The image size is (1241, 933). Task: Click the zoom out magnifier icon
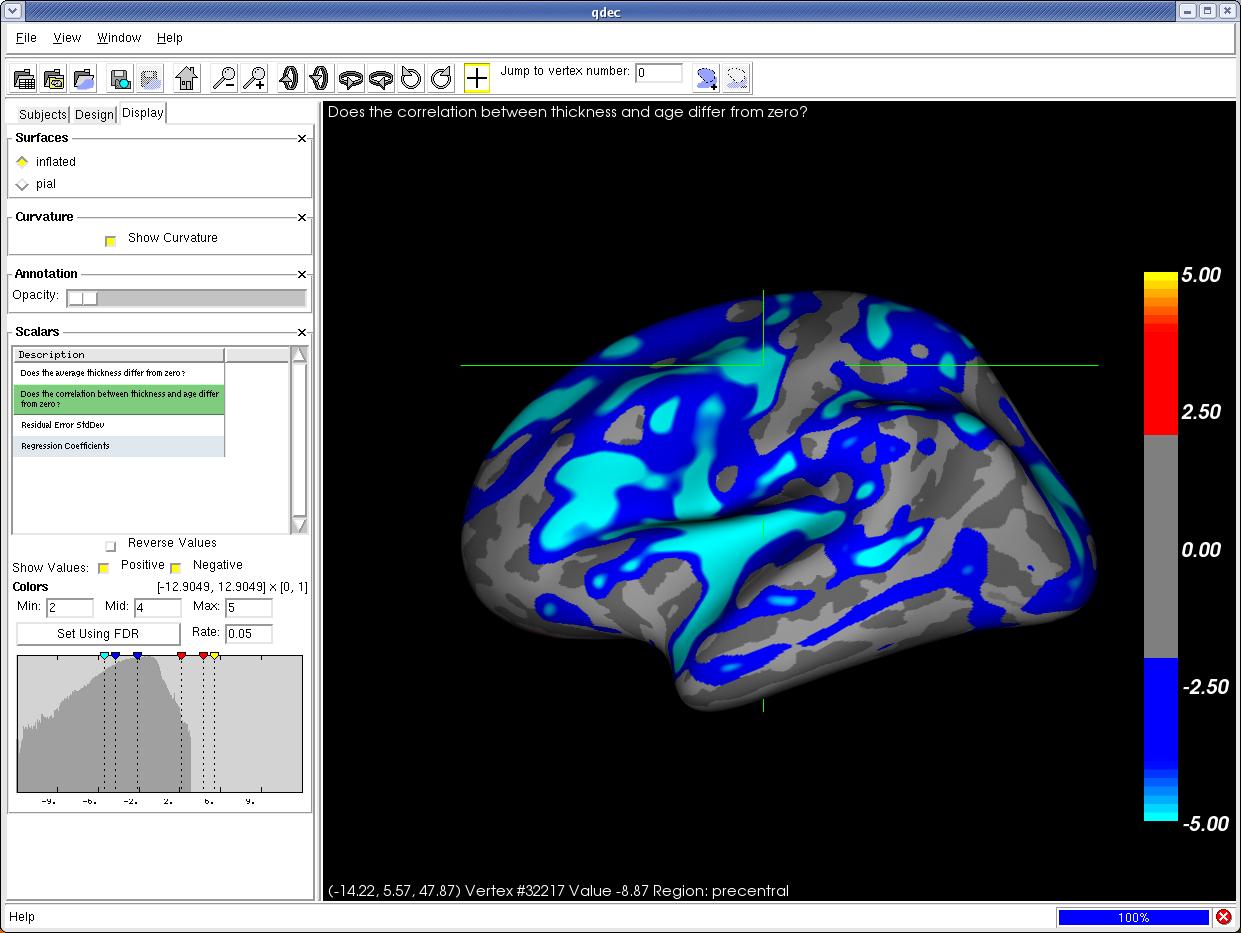pyautogui.click(x=224, y=78)
